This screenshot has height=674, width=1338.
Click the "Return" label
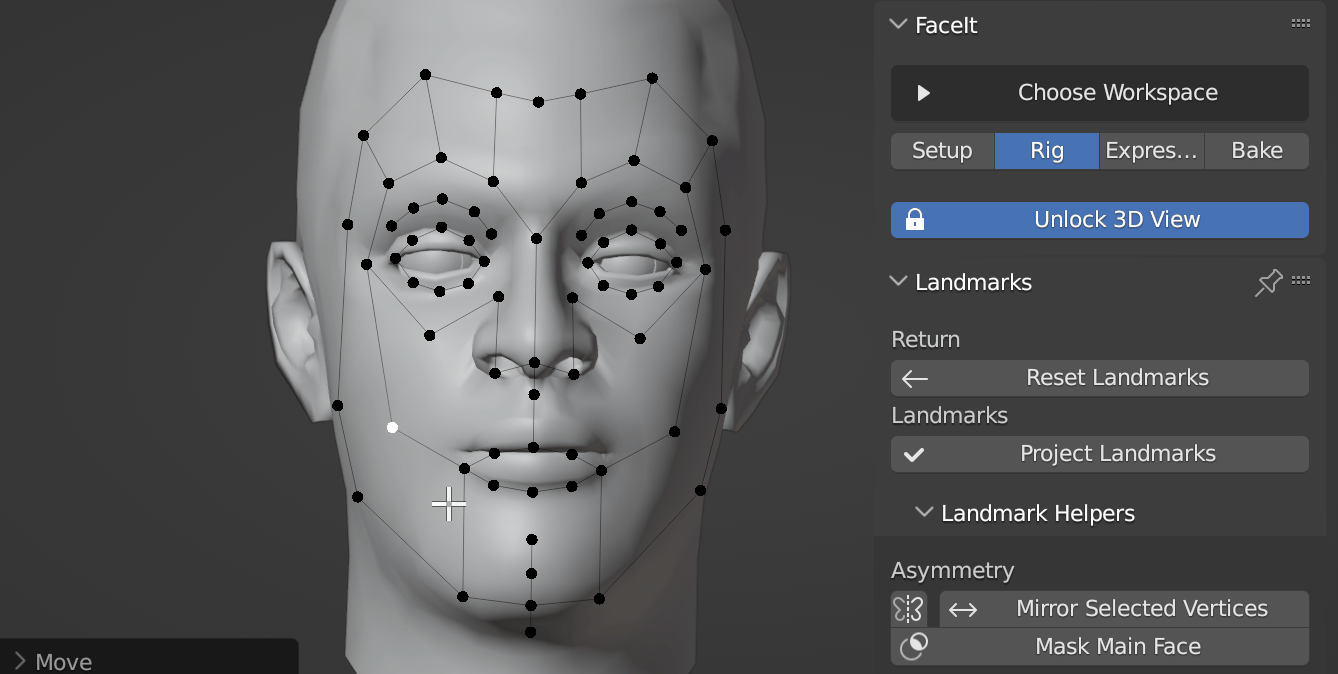(x=925, y=340)
